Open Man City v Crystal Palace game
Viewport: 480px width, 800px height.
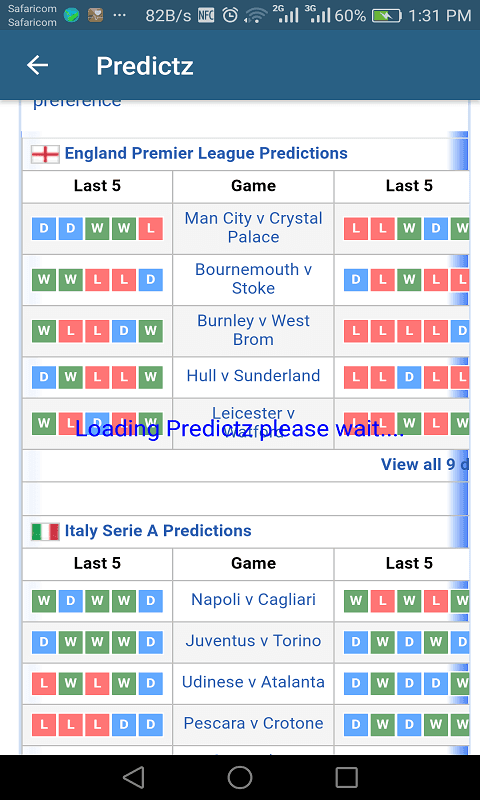pos(254,228)
